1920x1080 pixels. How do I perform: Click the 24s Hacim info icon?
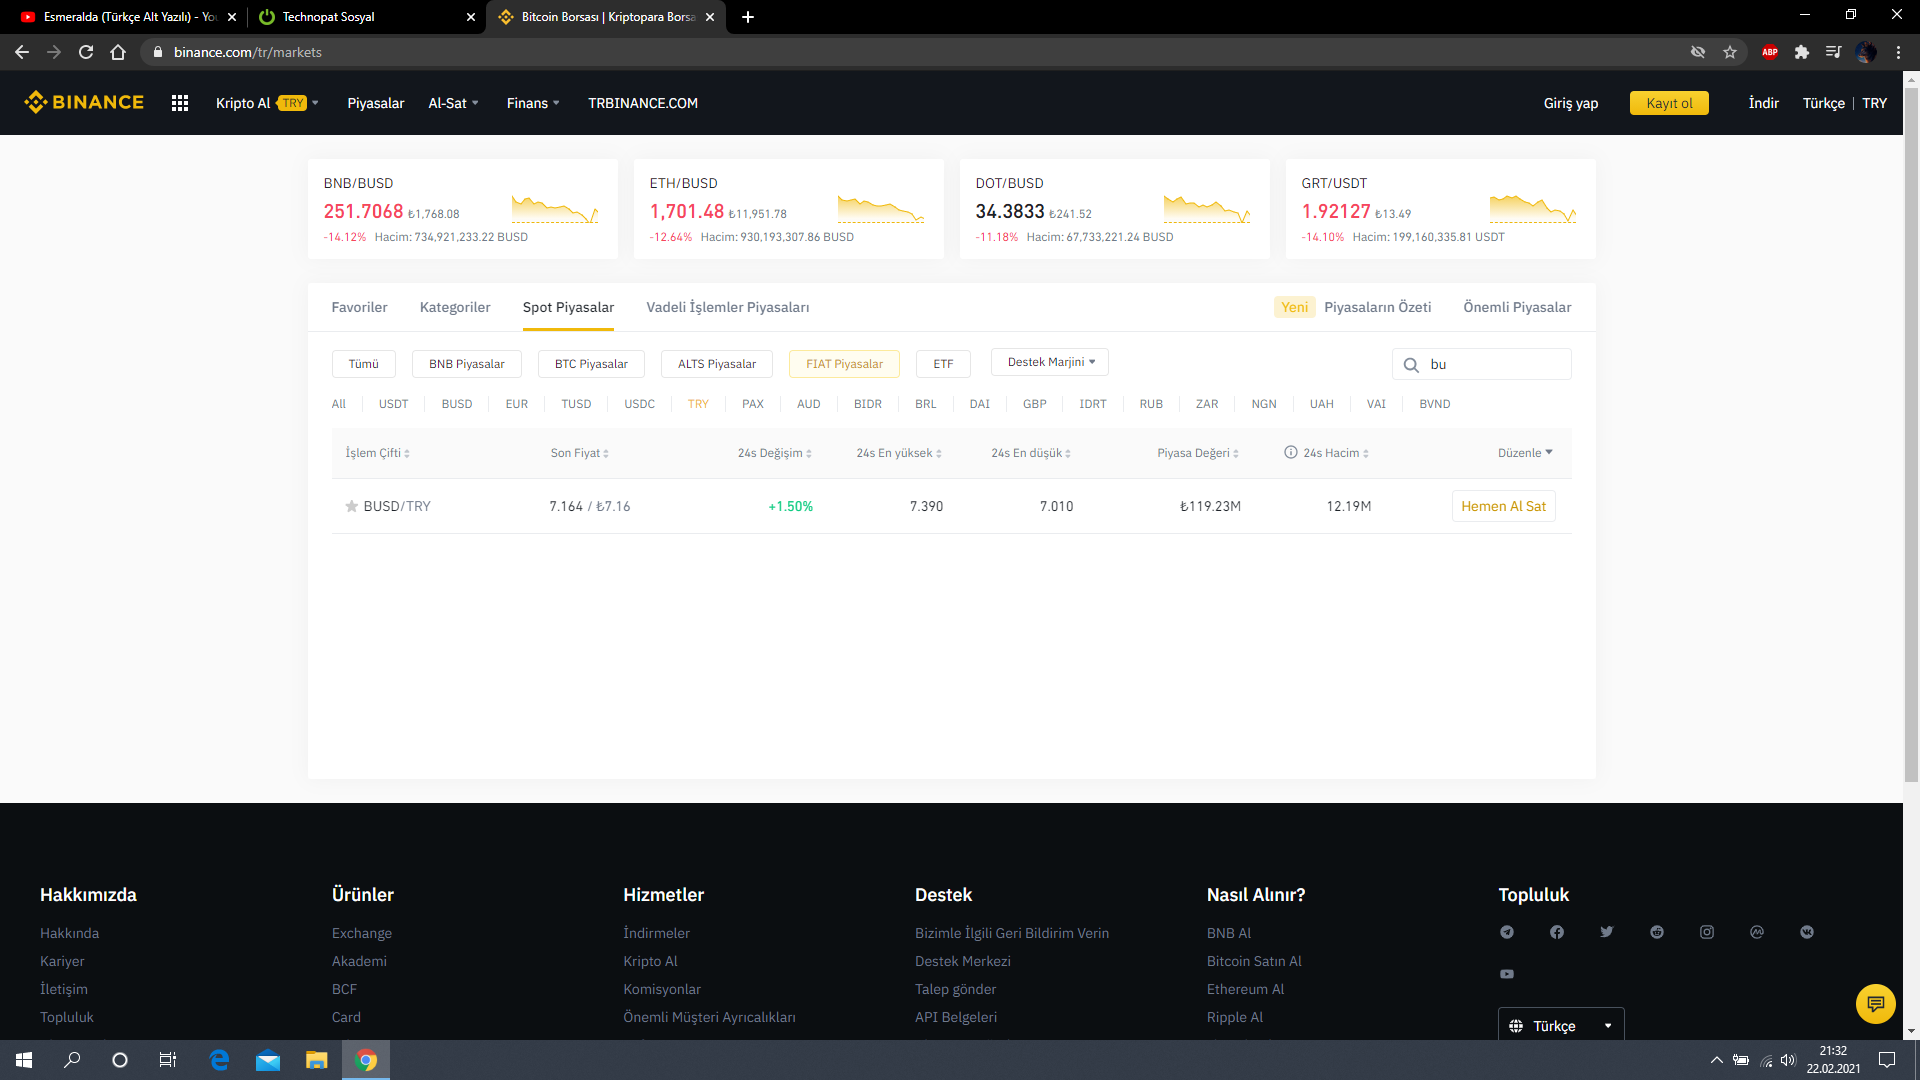1291,453
